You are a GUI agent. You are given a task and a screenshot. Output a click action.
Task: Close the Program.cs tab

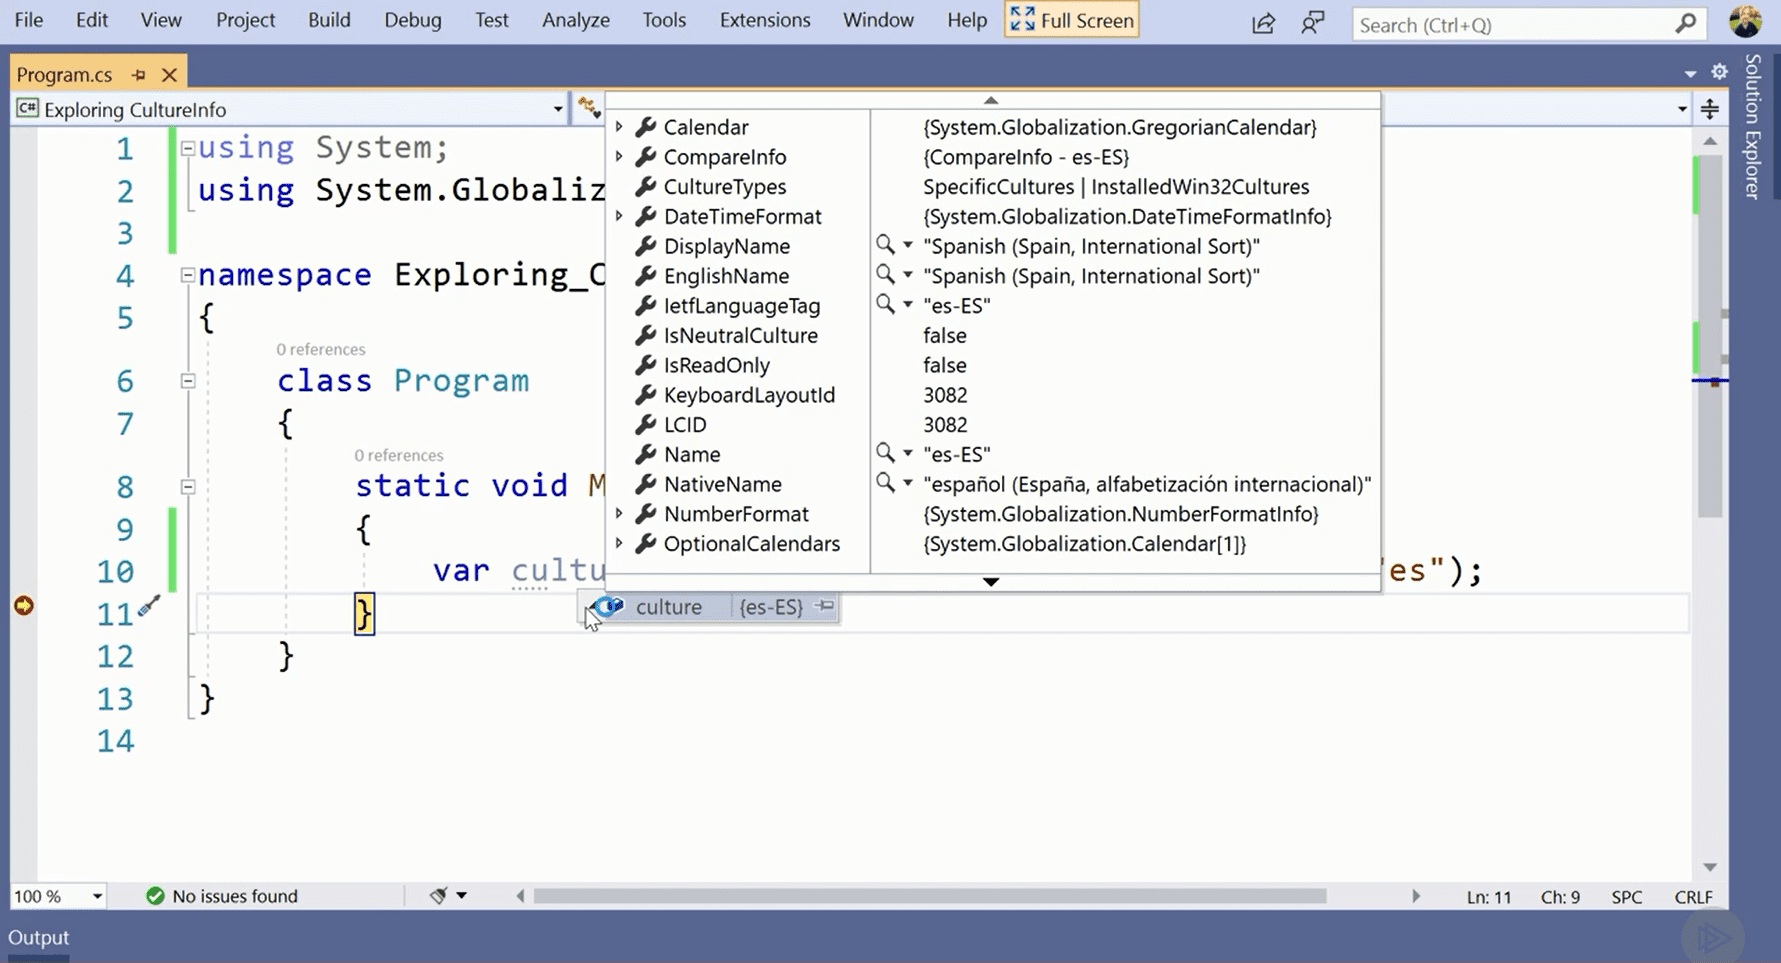(x=169, y=74)
